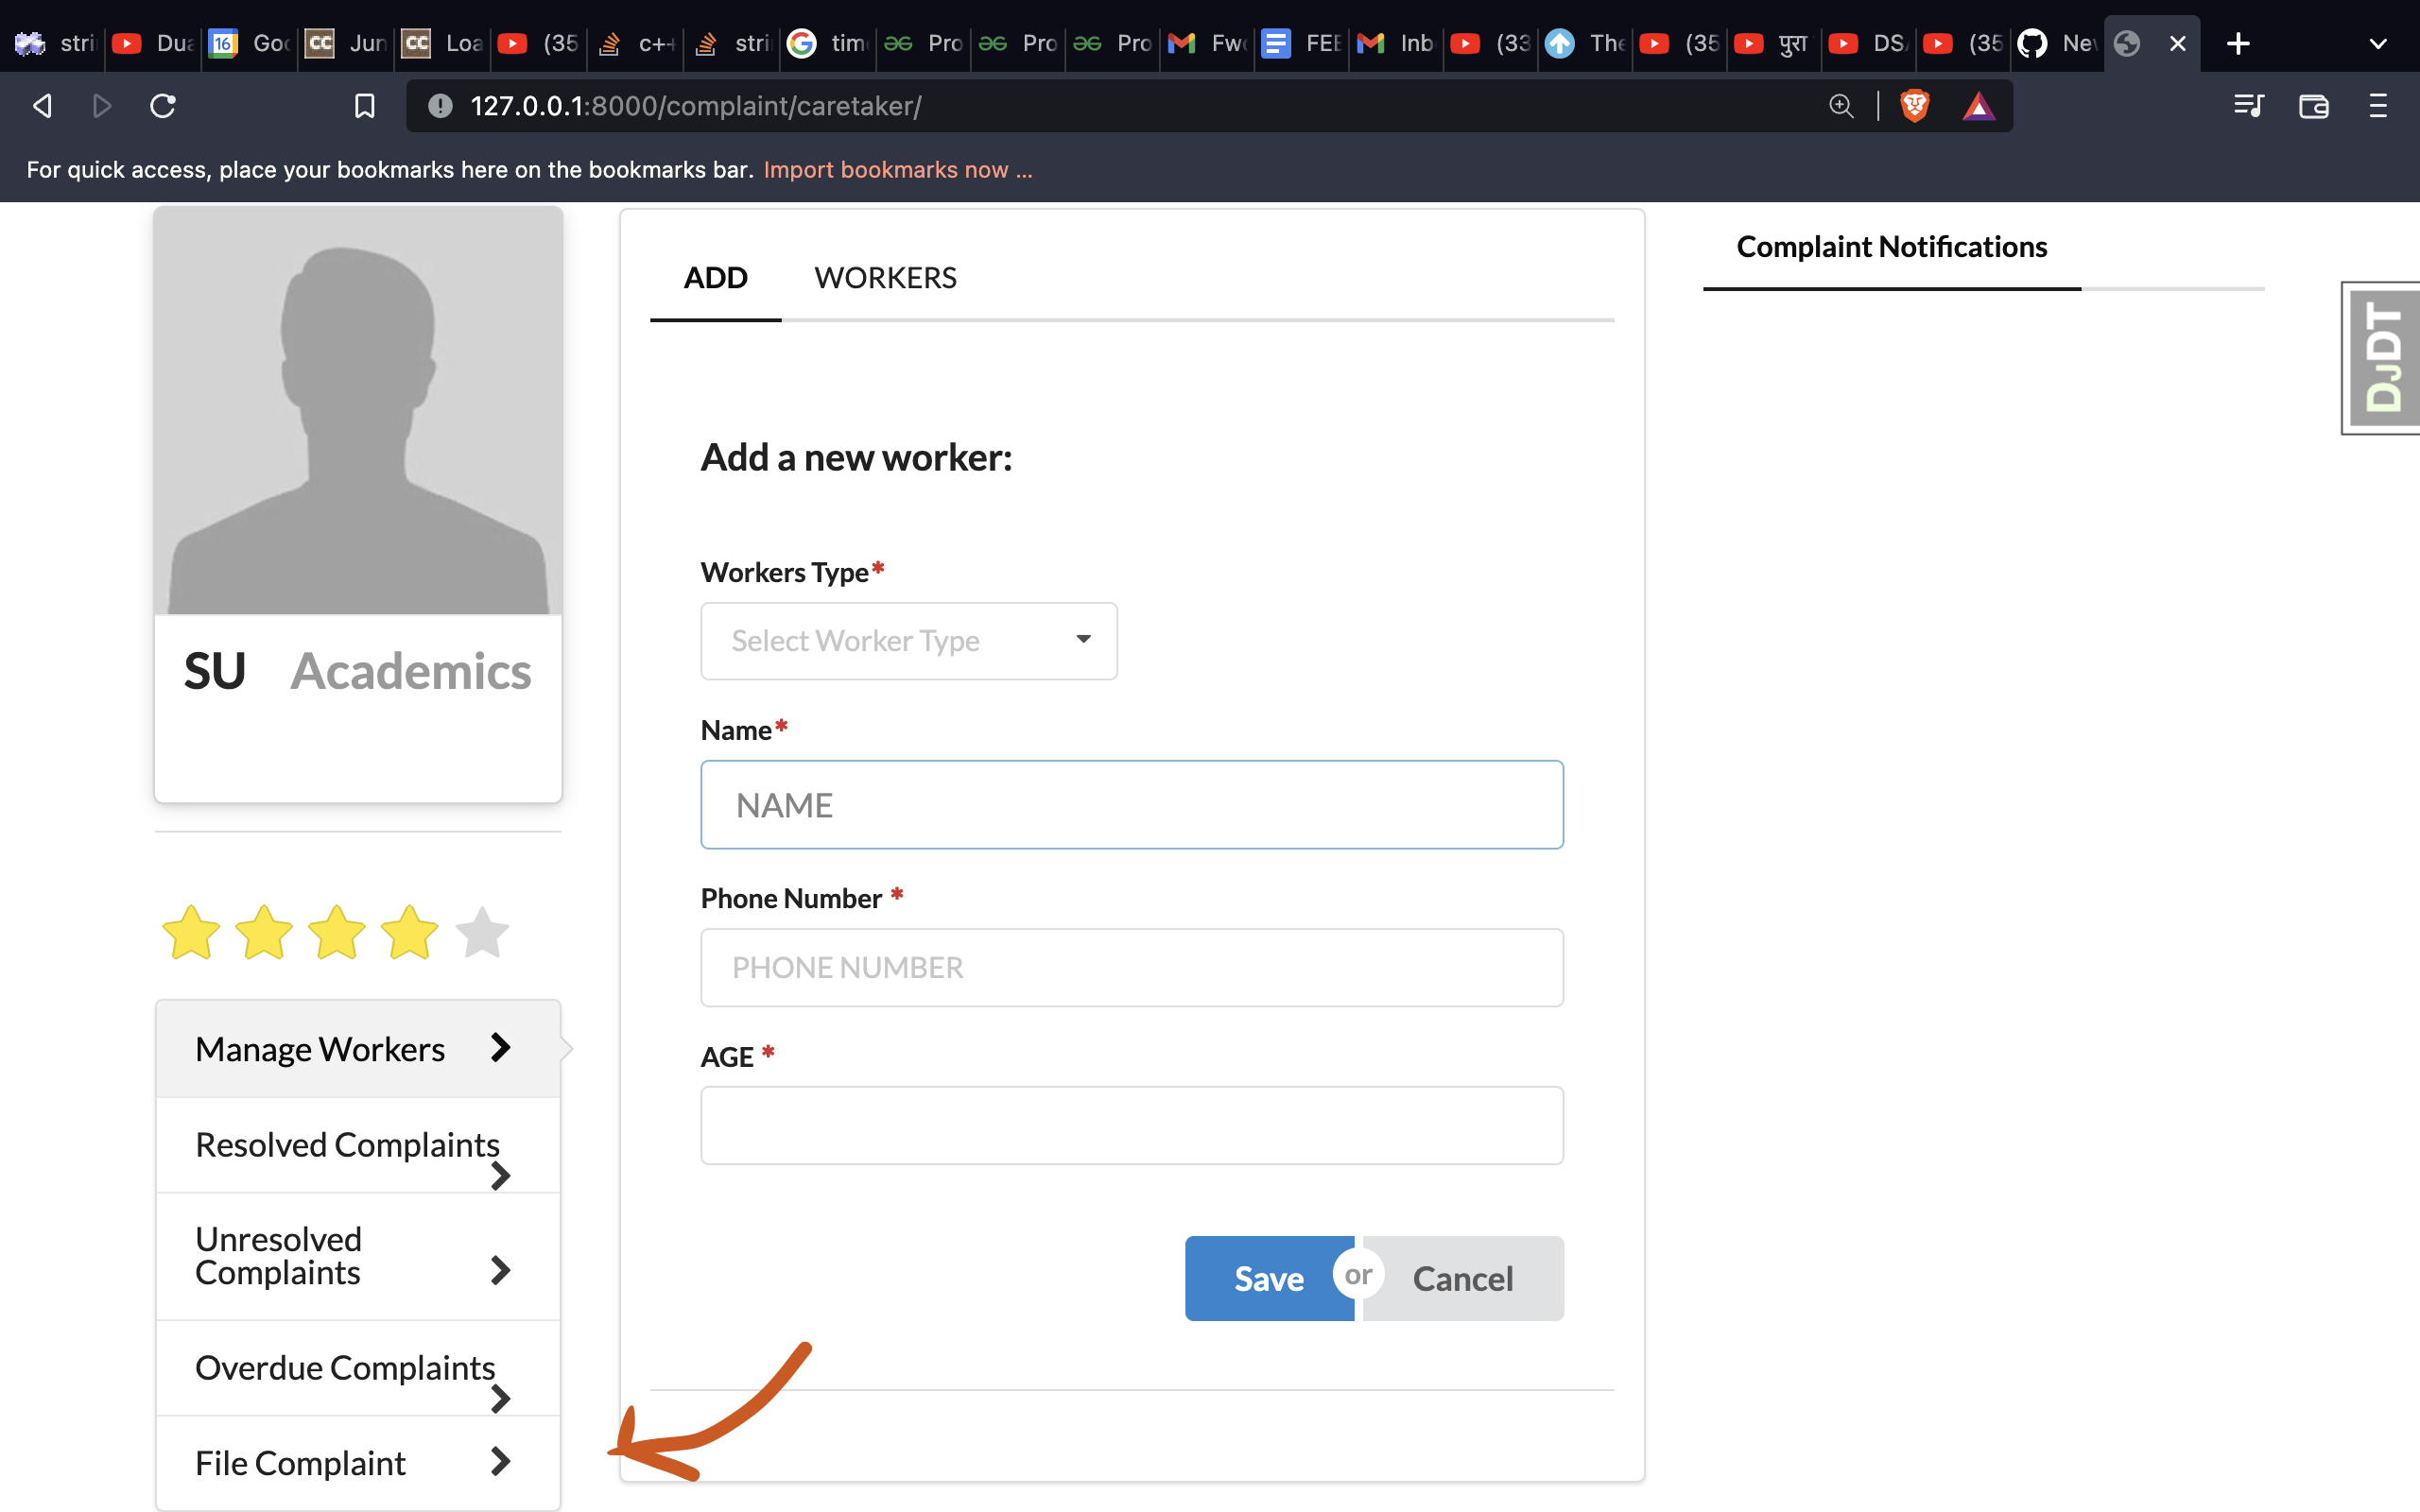Click the Save button

pyautogui.click(x=1268, y=1278)
